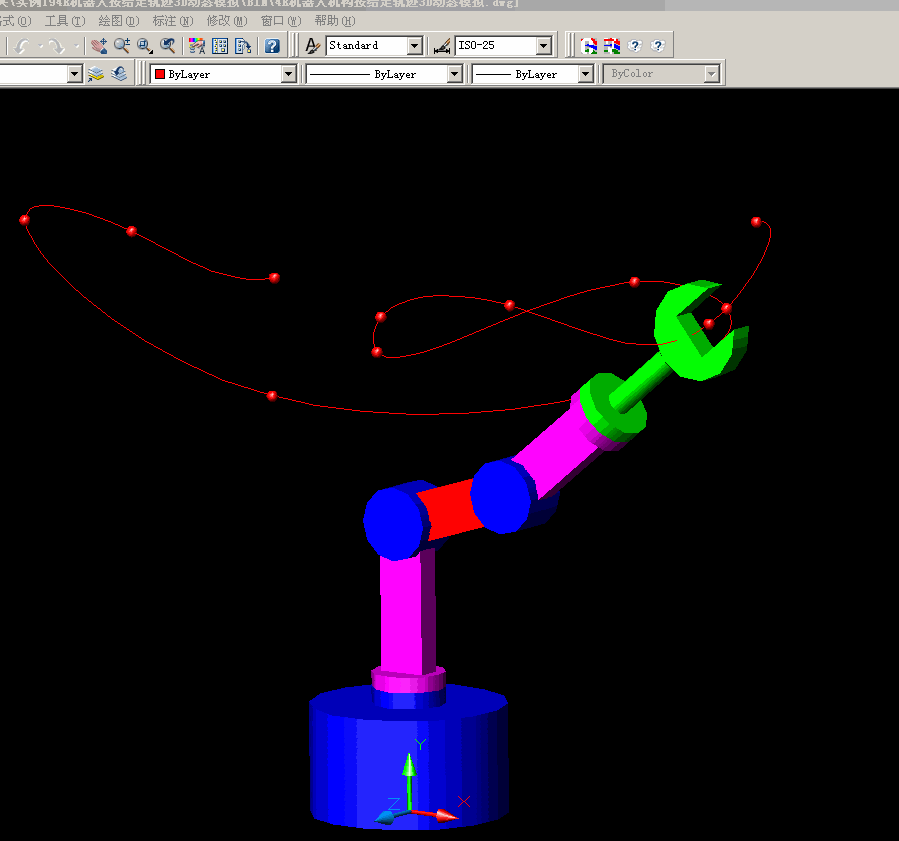Screen dimensions: 899x841
Task: Click the Dimension Style manager icon
Action: [441, 46]
